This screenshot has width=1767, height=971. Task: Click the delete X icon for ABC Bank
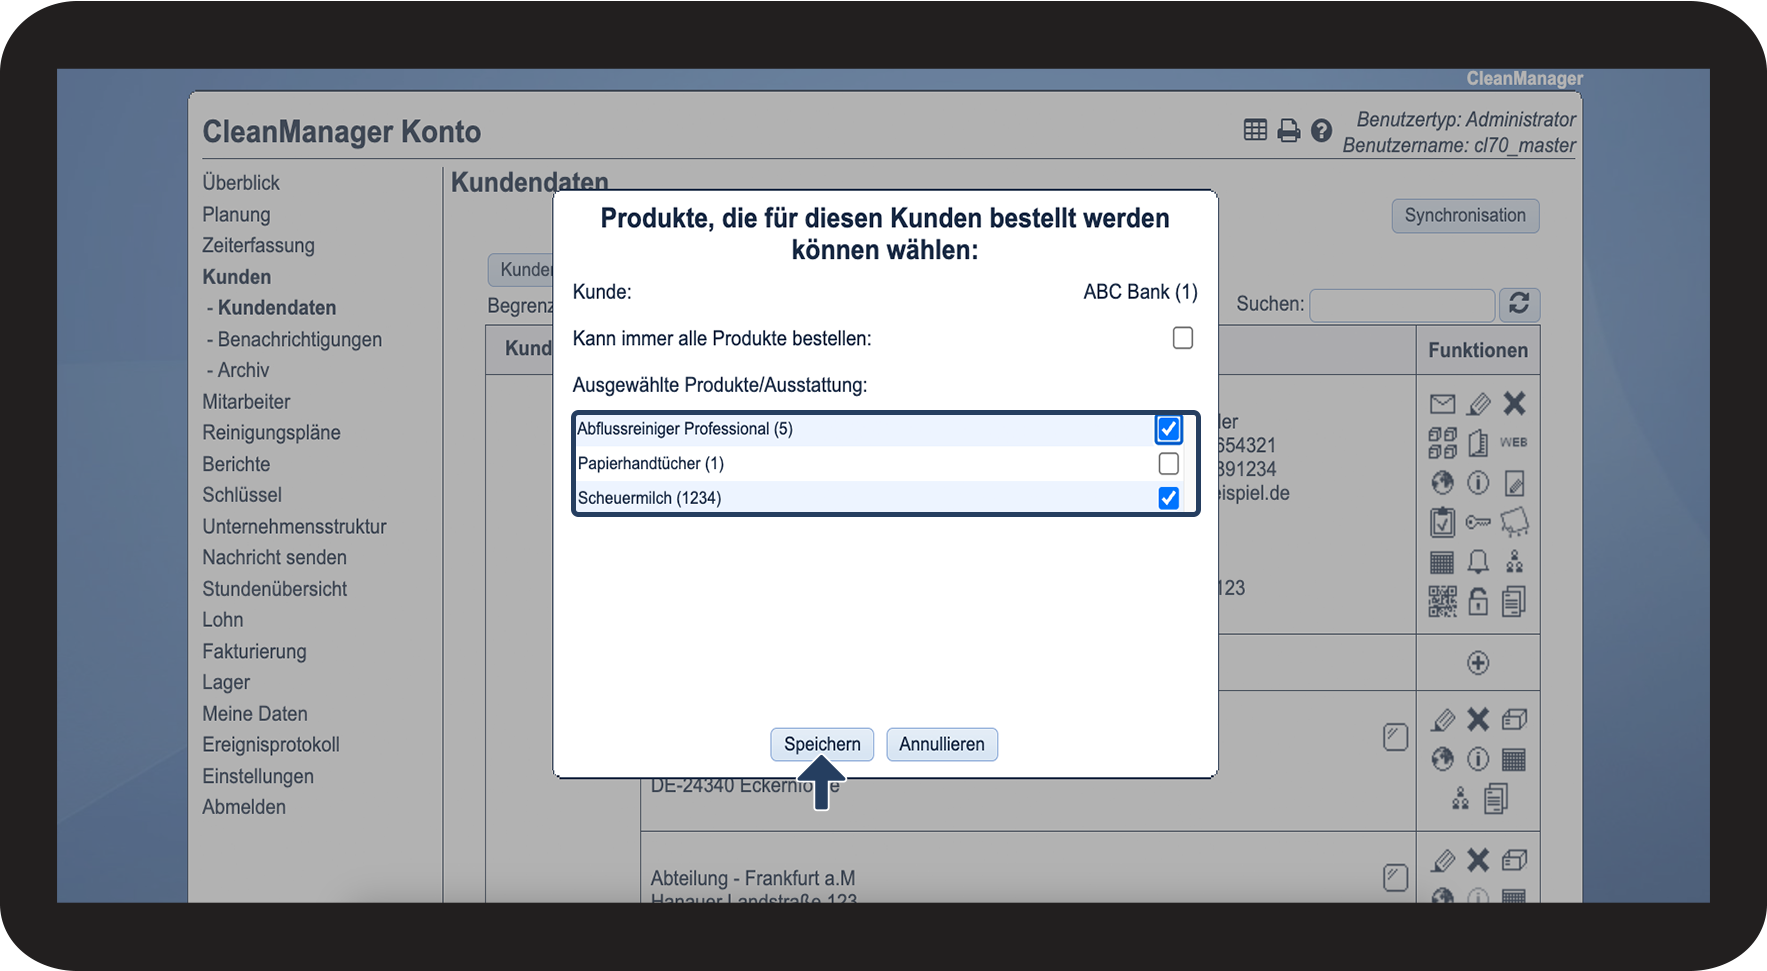tap(1514, 403)
